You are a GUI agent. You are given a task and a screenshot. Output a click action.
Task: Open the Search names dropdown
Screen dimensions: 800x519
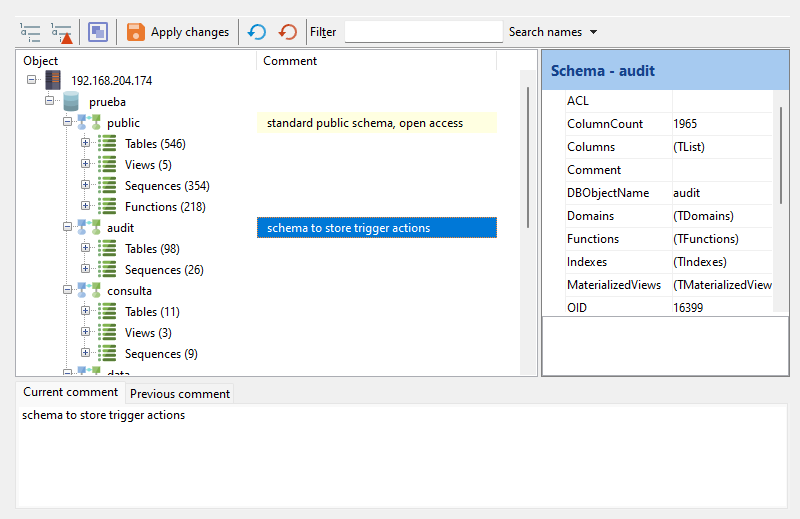(553, 32)
